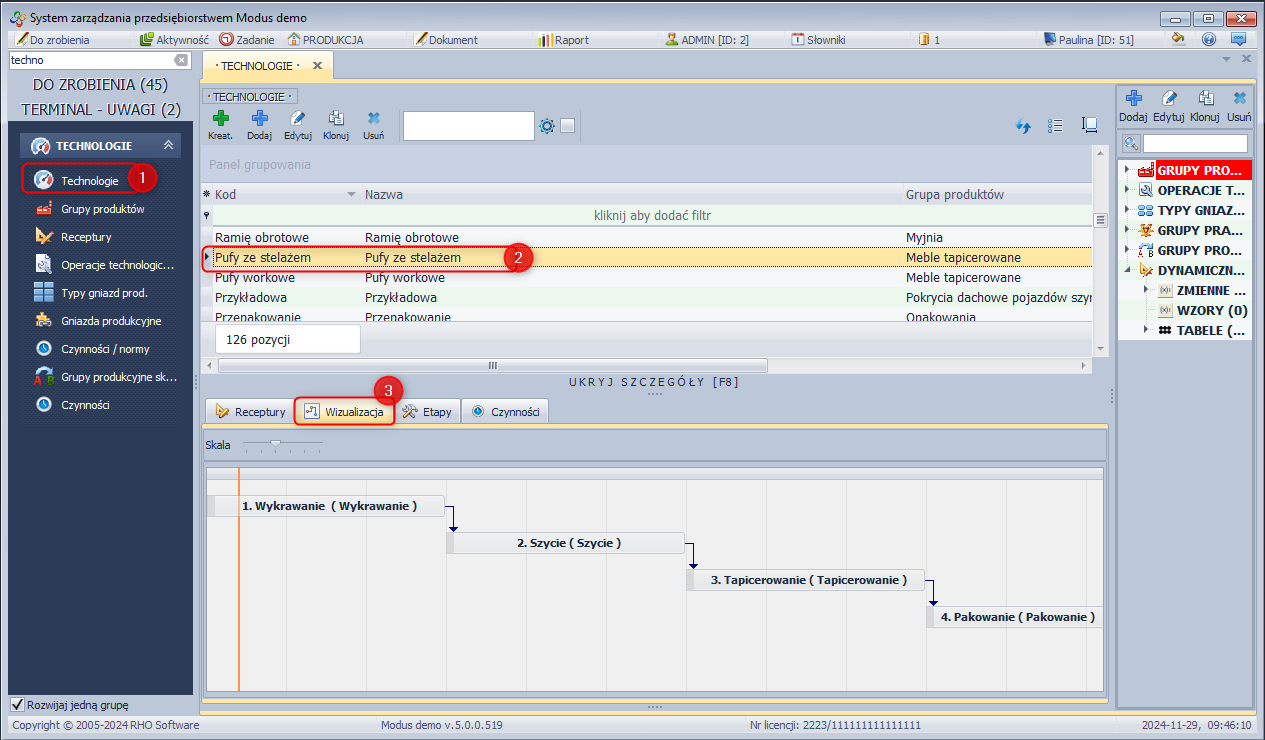The height and width of the screenshot is (740, 1265).
Task: Click the gear icon beside toolbar search field
Action: [547, 126]
